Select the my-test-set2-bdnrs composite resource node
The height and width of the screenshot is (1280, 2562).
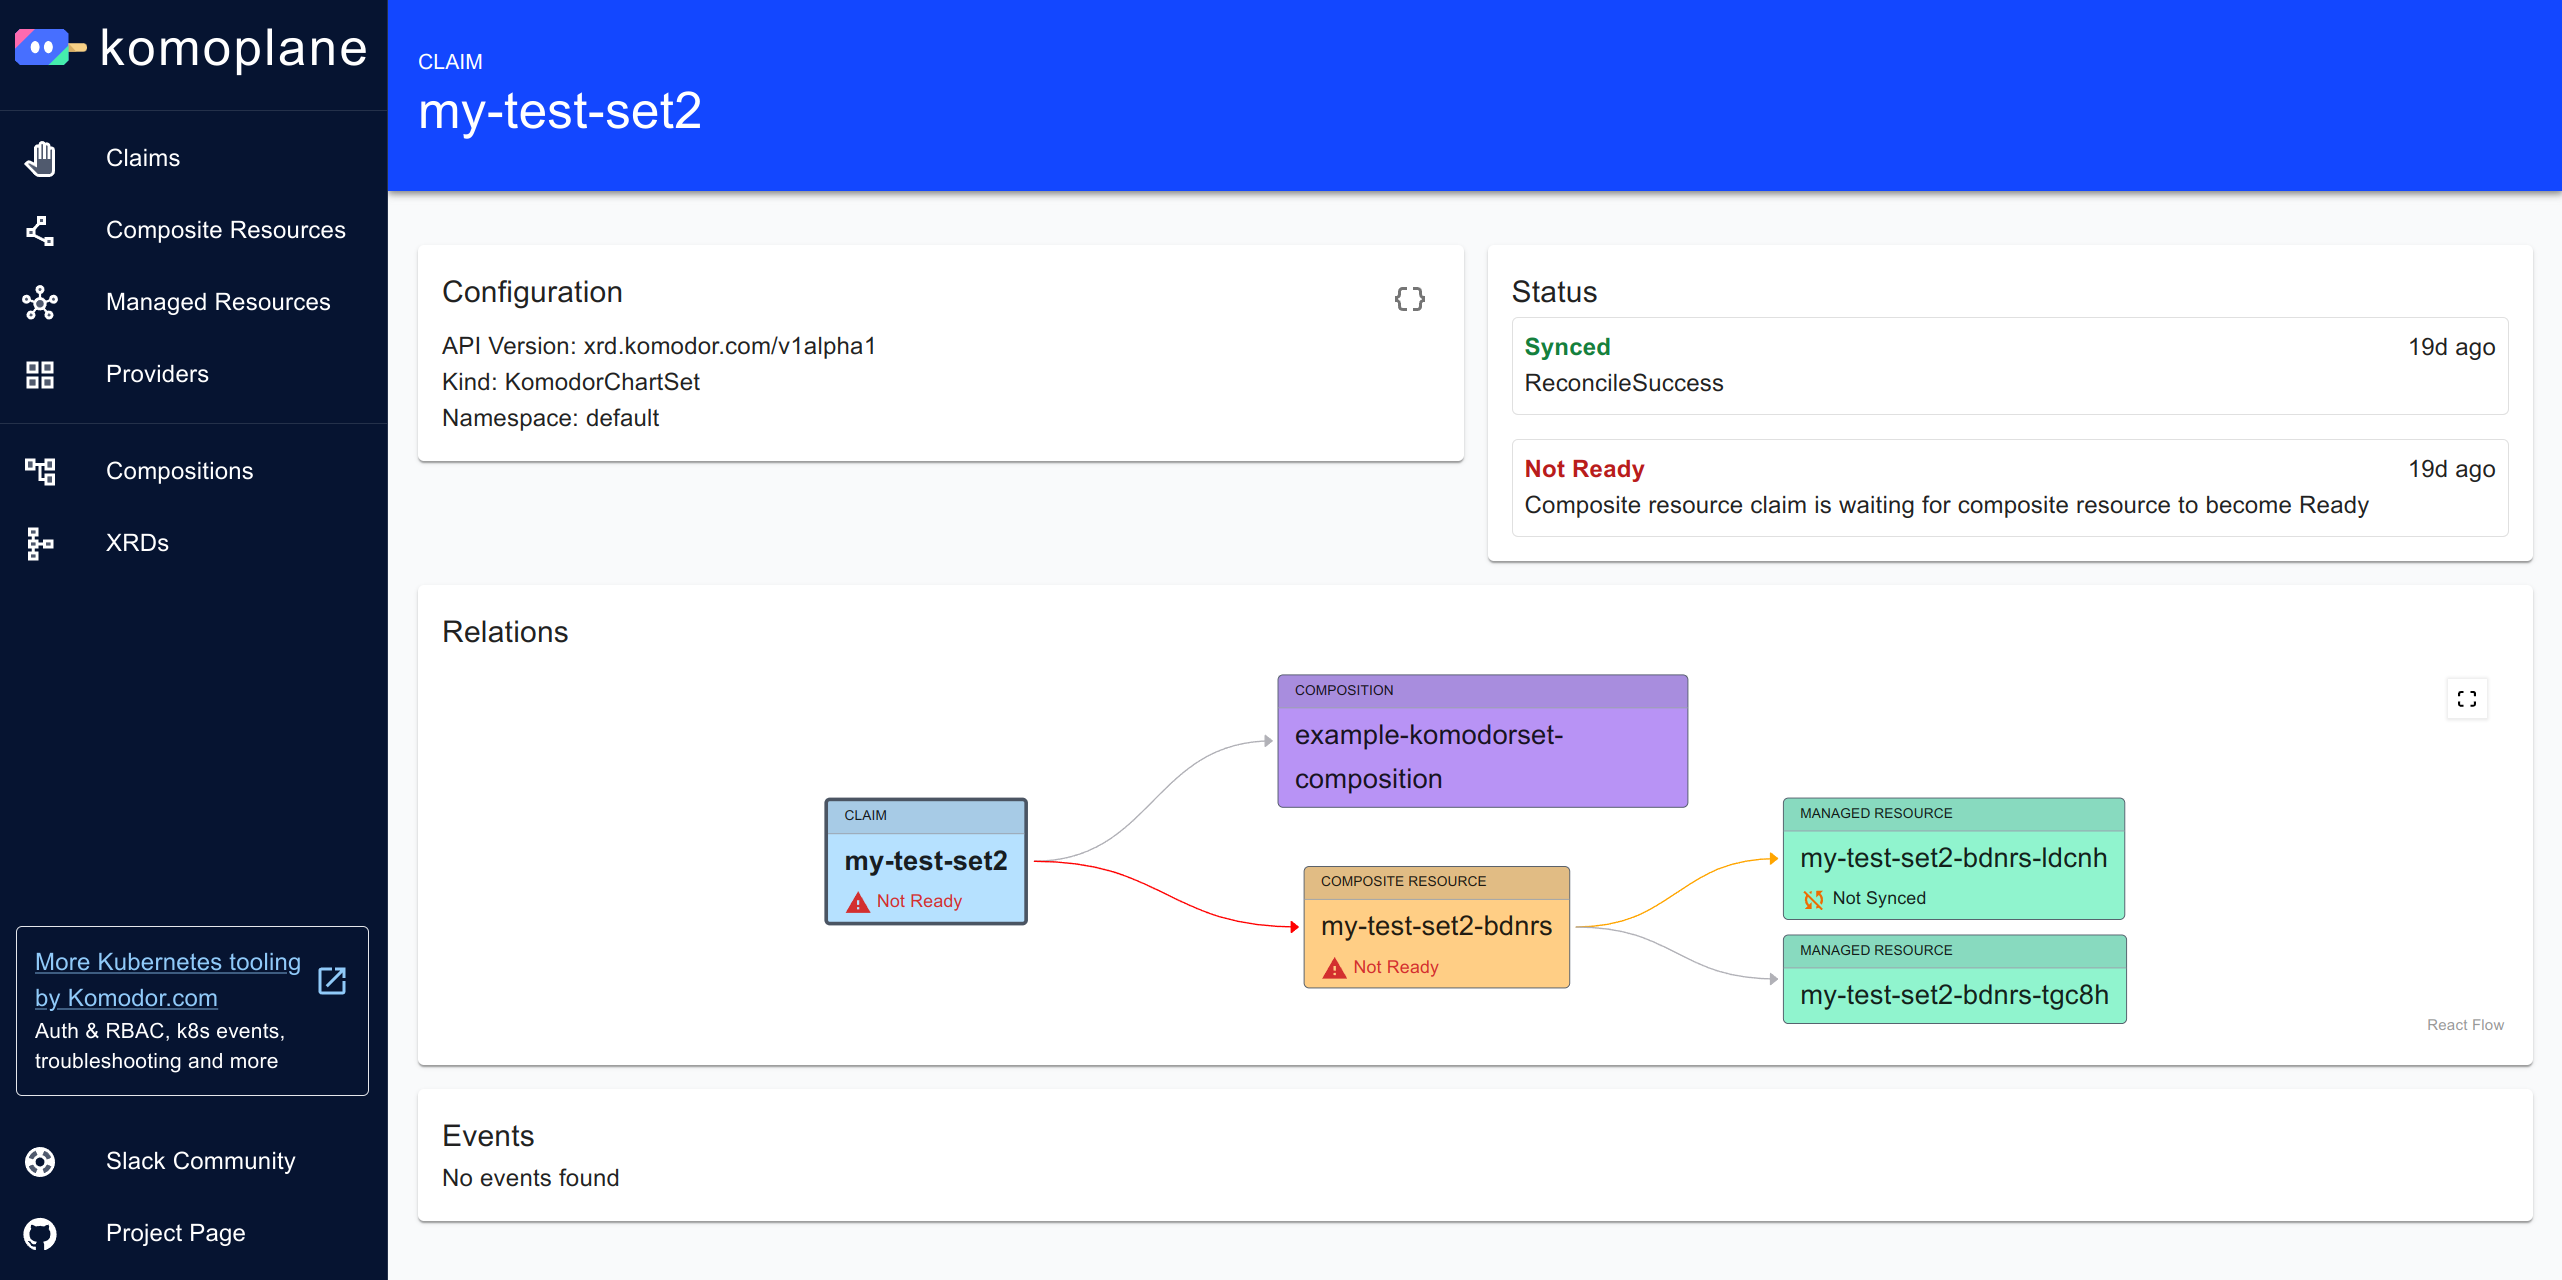click(x=1436, y=927)
